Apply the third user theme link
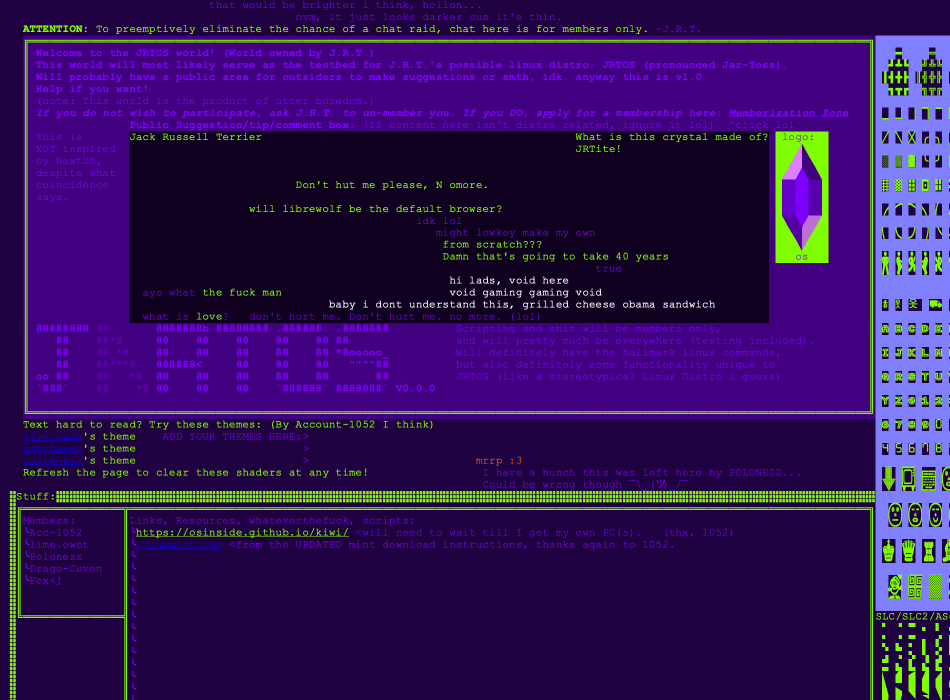Screen dimensions: 950x700 pyautogui.click(x=52, y=461)
